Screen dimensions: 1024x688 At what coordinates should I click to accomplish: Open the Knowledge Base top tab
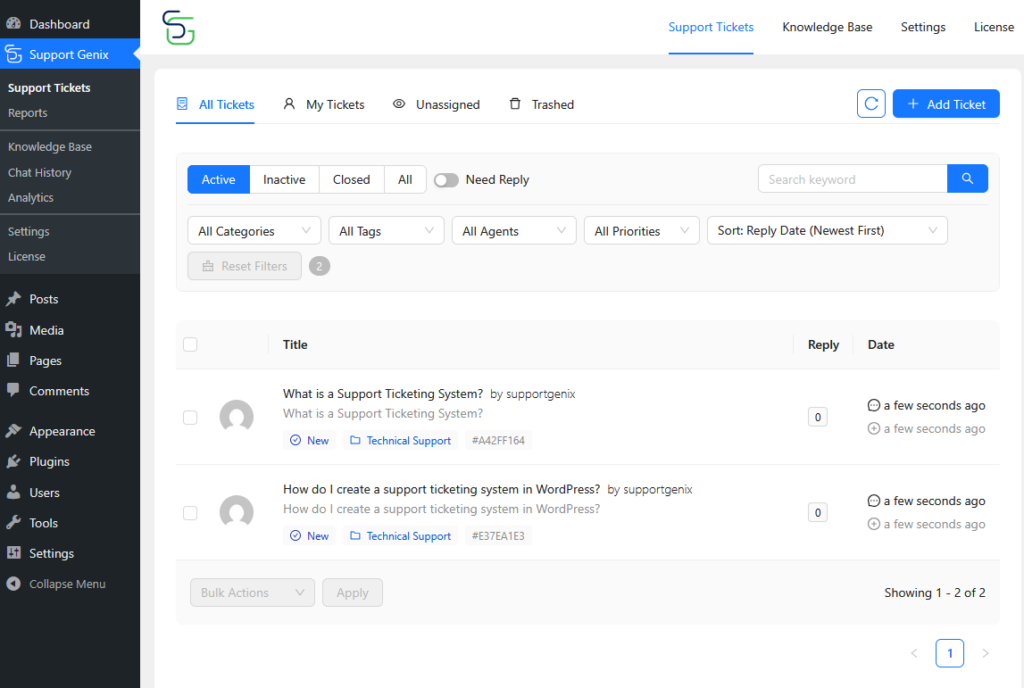coord(827,27)
